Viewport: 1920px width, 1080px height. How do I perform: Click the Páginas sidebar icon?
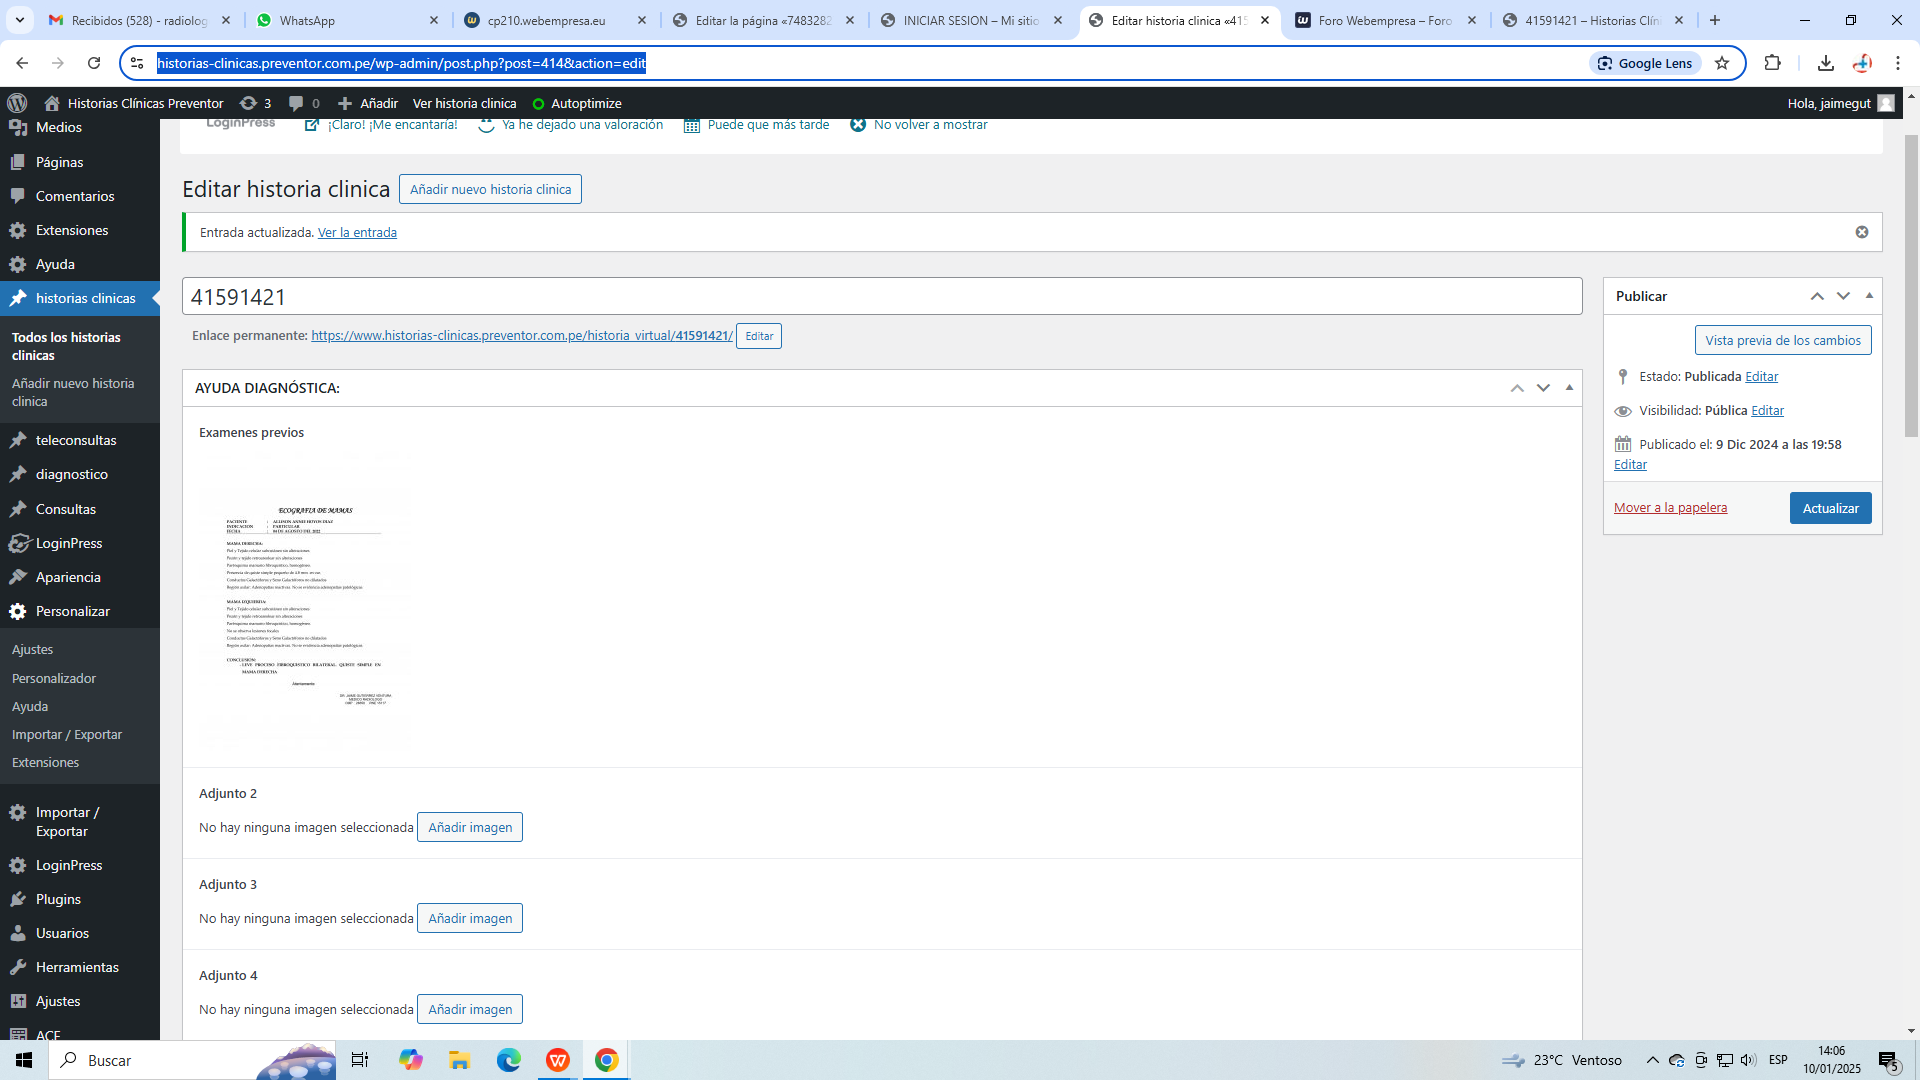pyautogui.click(x=18, y=162)
